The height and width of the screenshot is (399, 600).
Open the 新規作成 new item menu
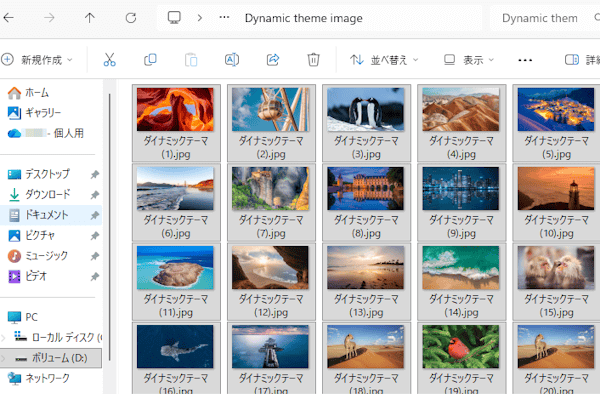[x=37, y=60]
